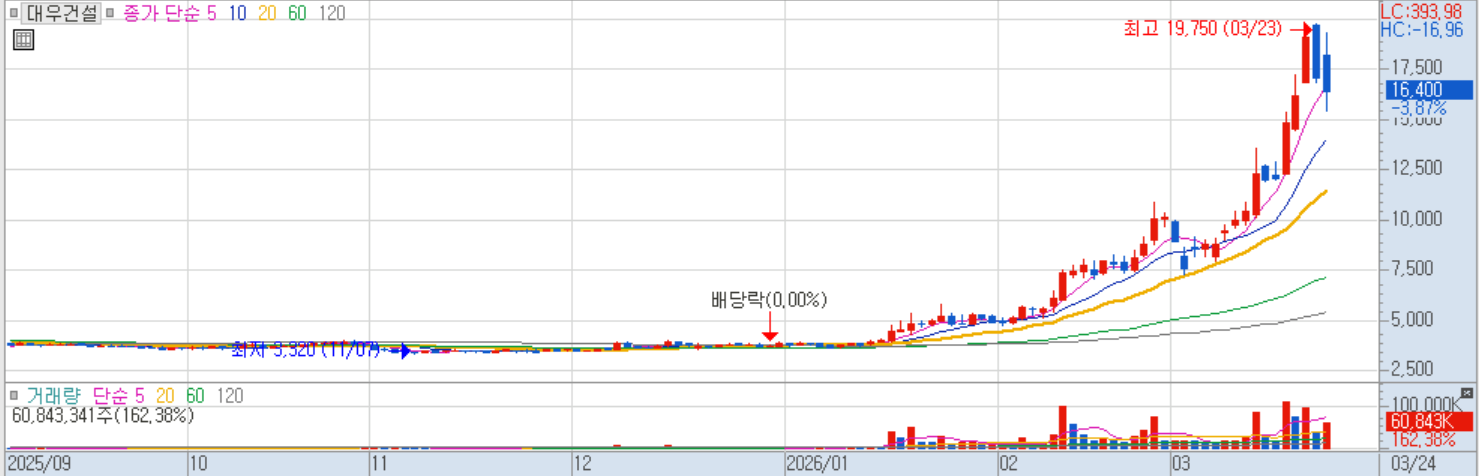Click the square marker before 거래량
The height and width of the screenshot is (476, 1479).
point(13,396)
